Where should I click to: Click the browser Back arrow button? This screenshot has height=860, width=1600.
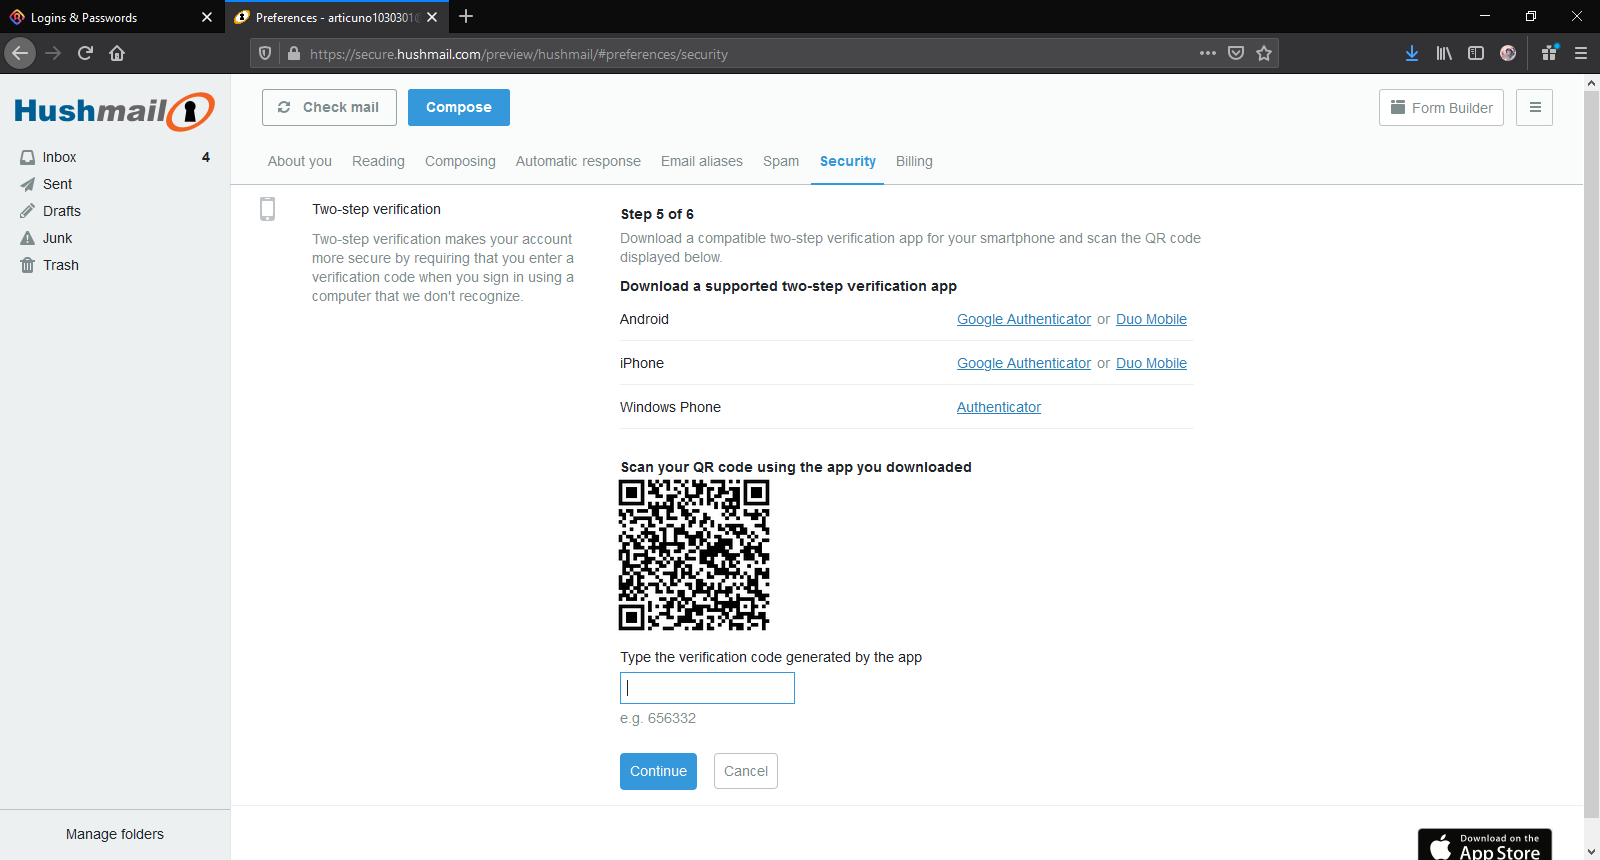20,53
